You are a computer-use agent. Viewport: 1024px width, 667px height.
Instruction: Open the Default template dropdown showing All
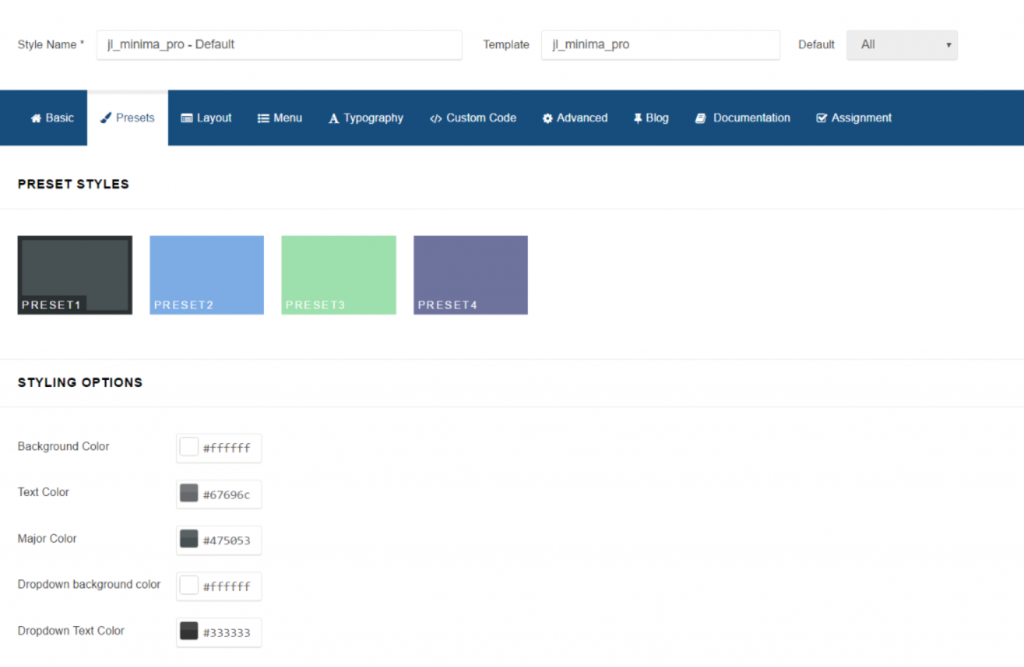(x=901, y=44)
